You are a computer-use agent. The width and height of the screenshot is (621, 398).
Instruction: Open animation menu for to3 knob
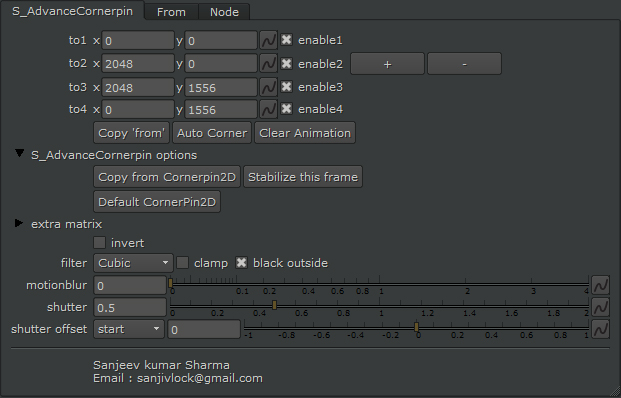coord(269,87)
